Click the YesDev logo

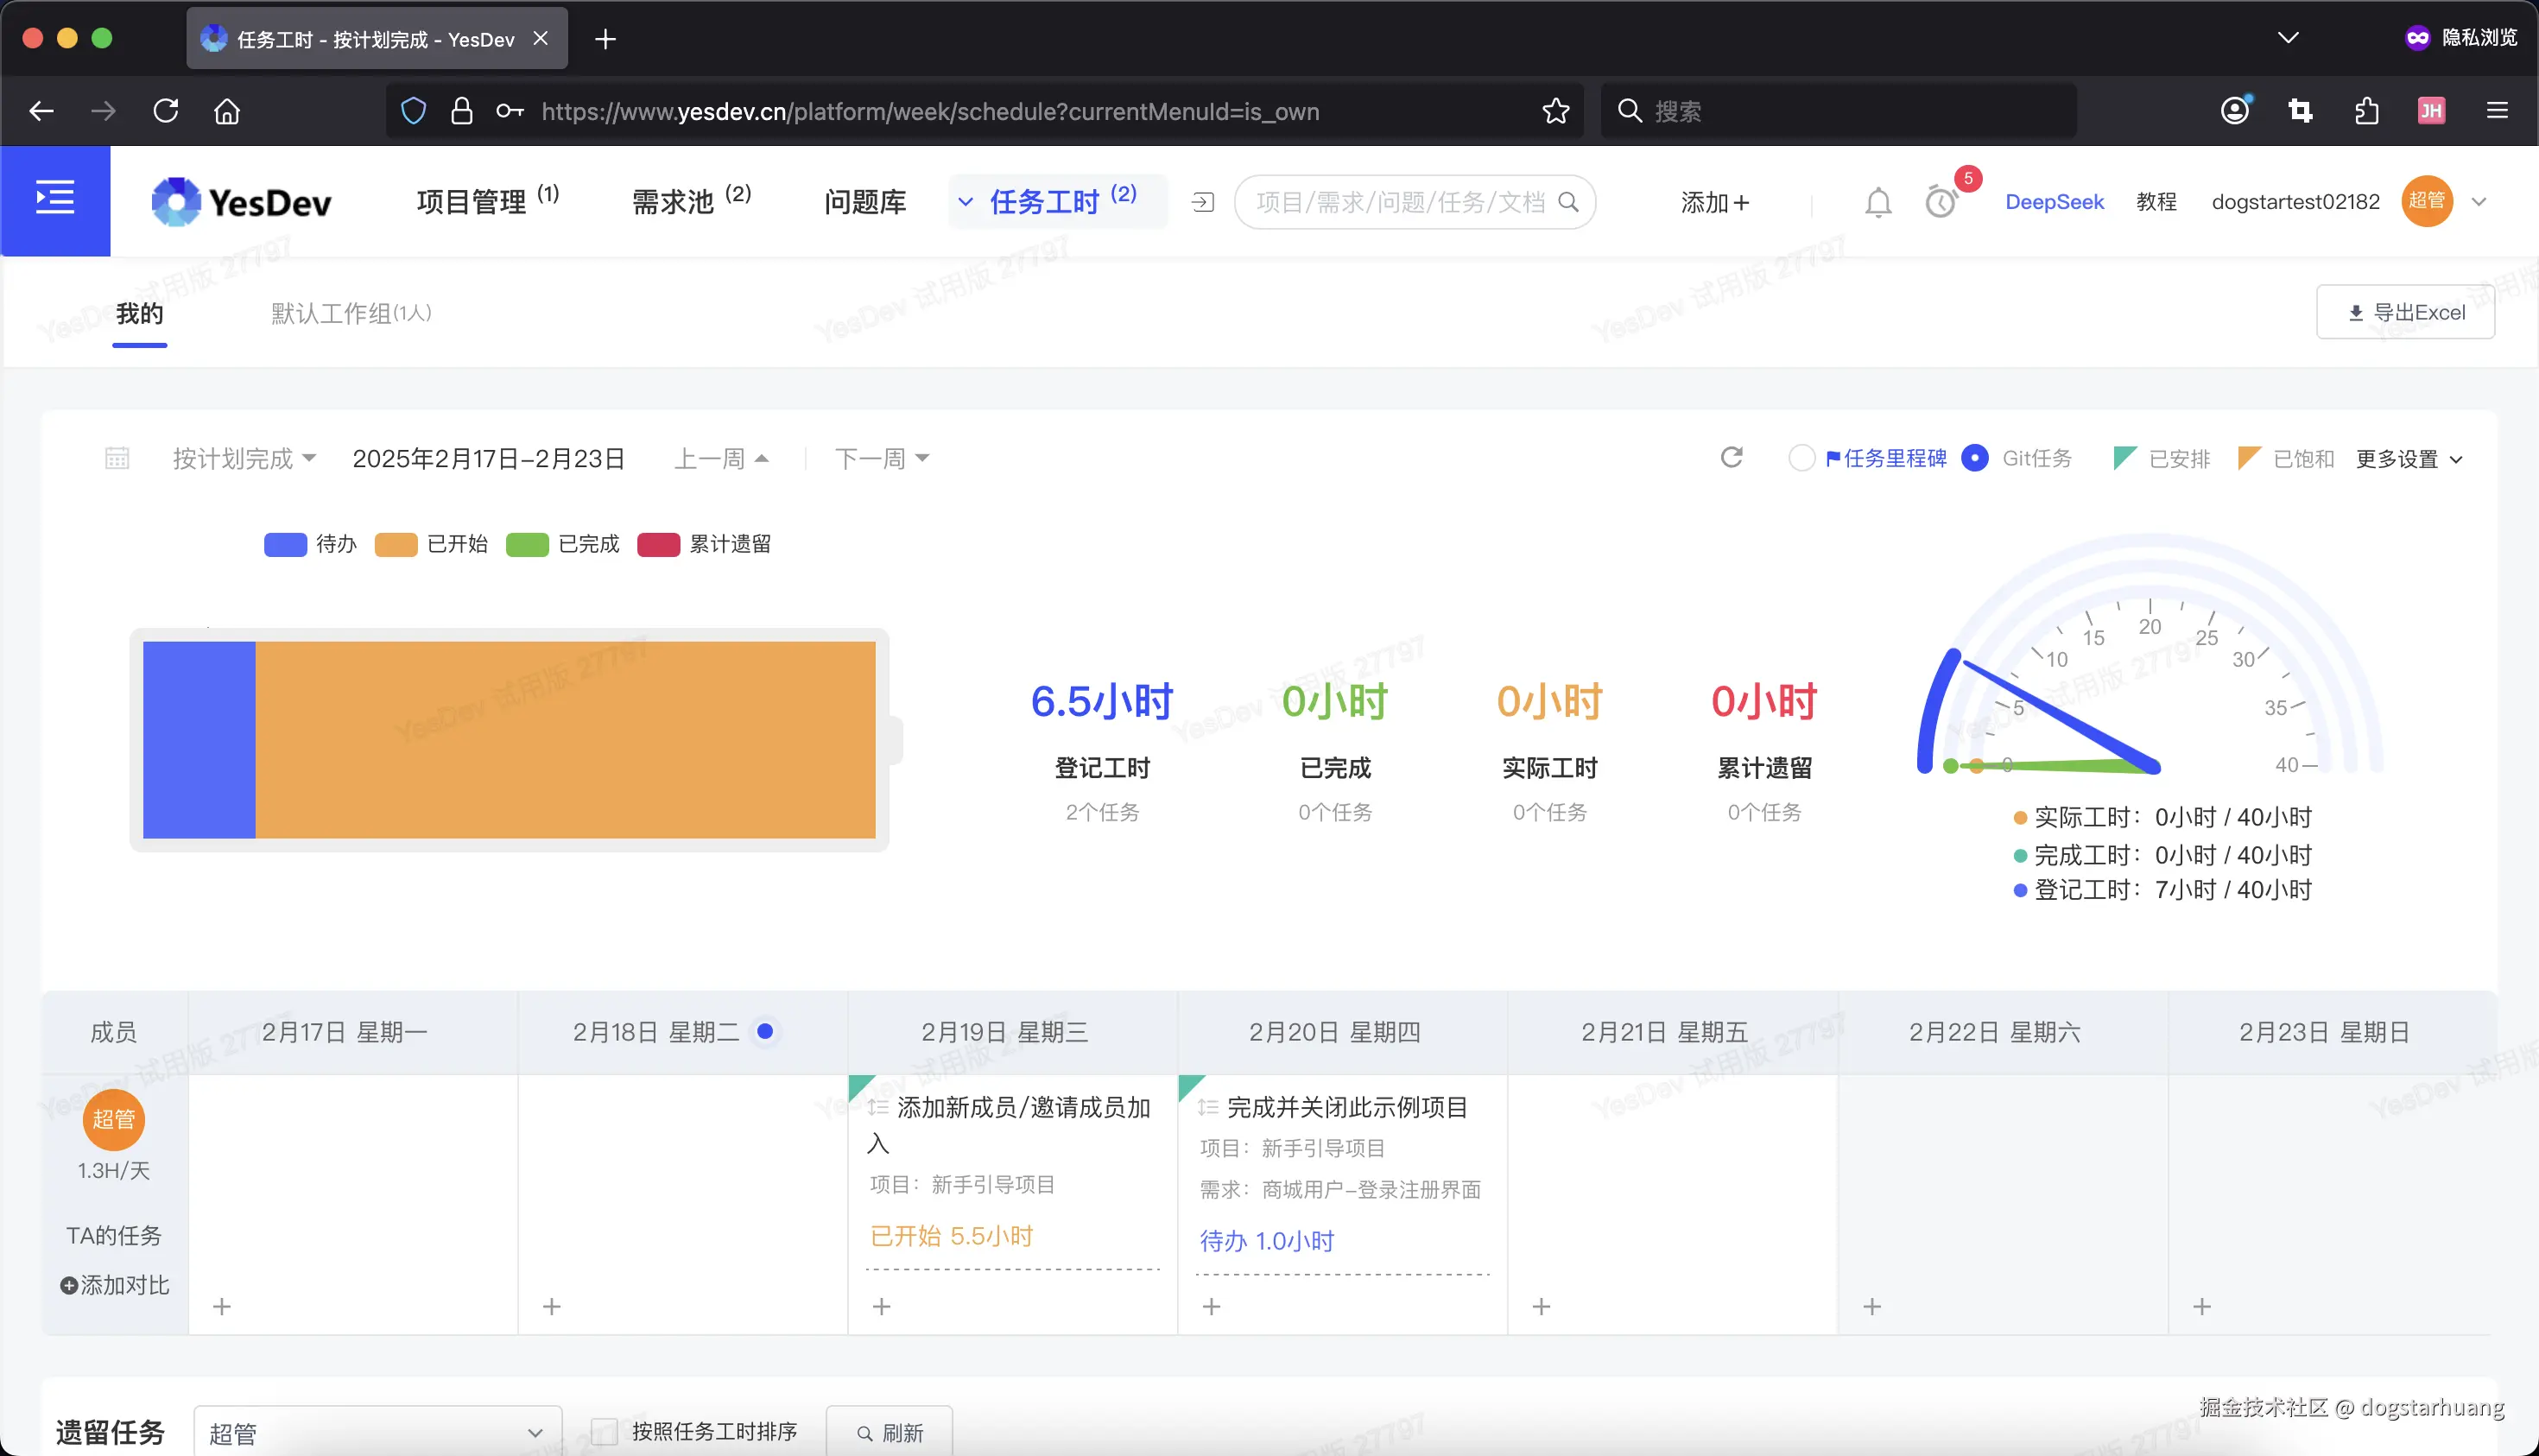coord(240,201)
